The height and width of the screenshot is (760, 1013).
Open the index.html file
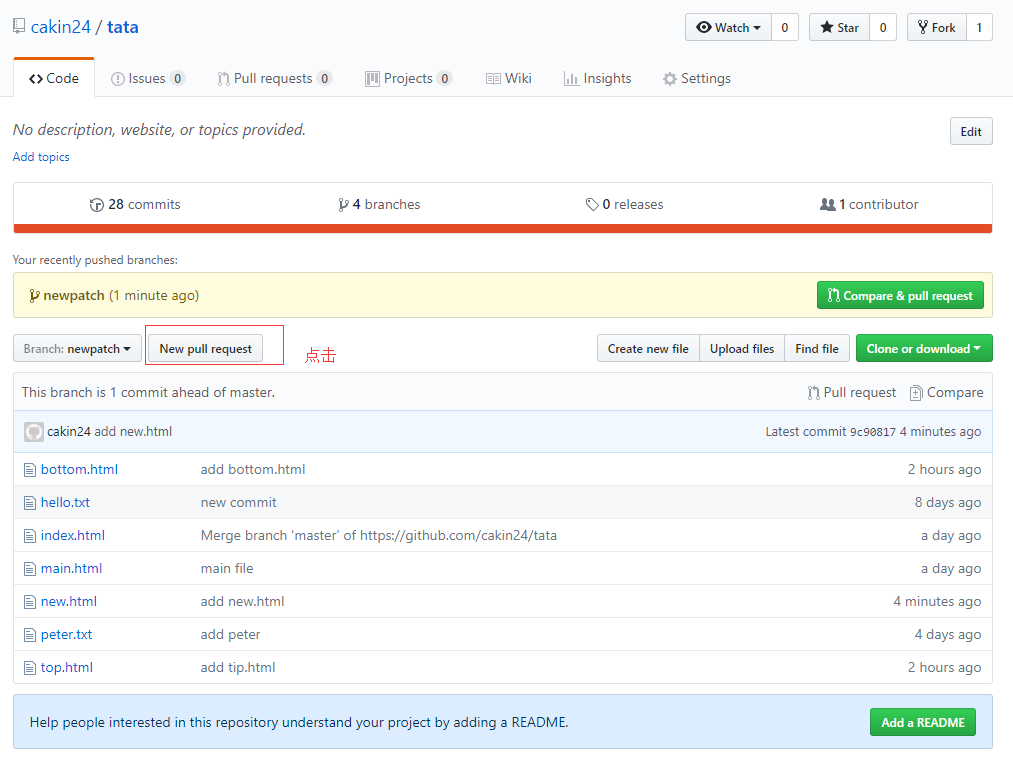(72, 535)
